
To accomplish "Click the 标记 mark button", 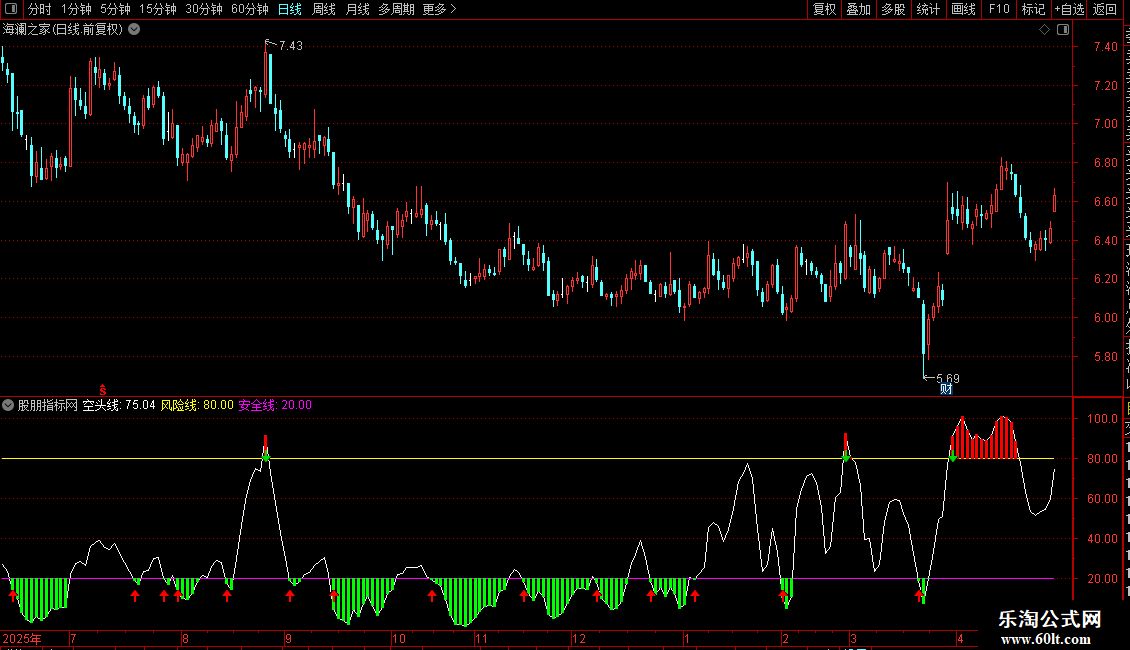I will (x=1033, y=9).
